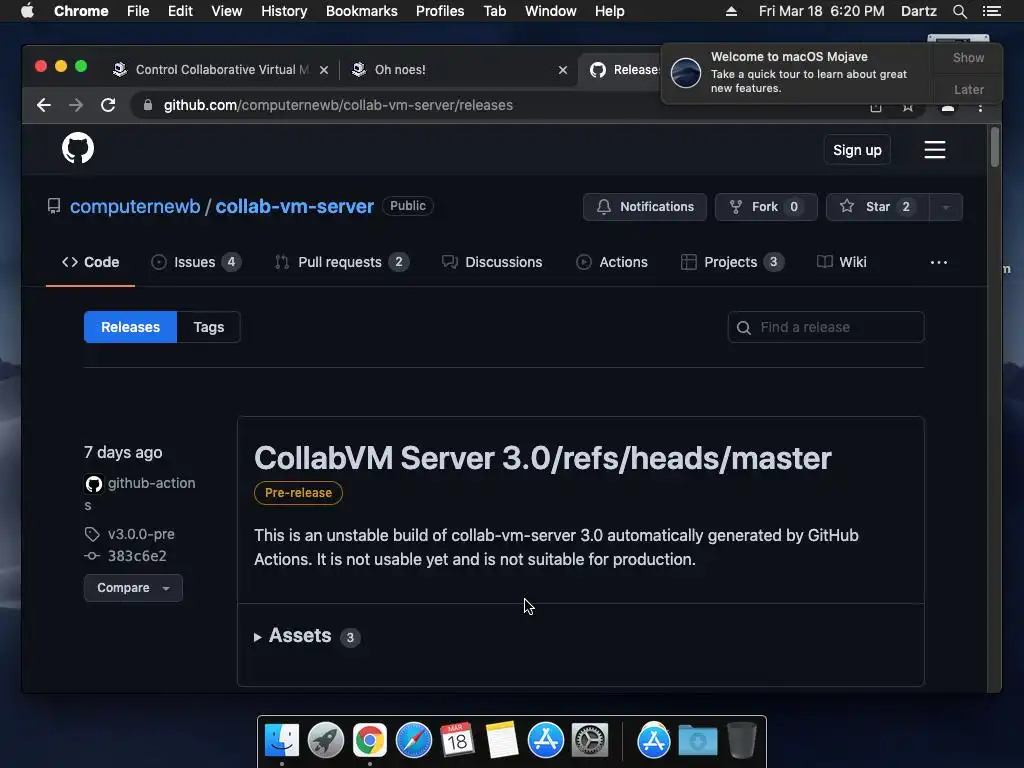Screen dimensions: 1024x768
Task: Open the Bookmarks menu
Action: pos(361,11)
